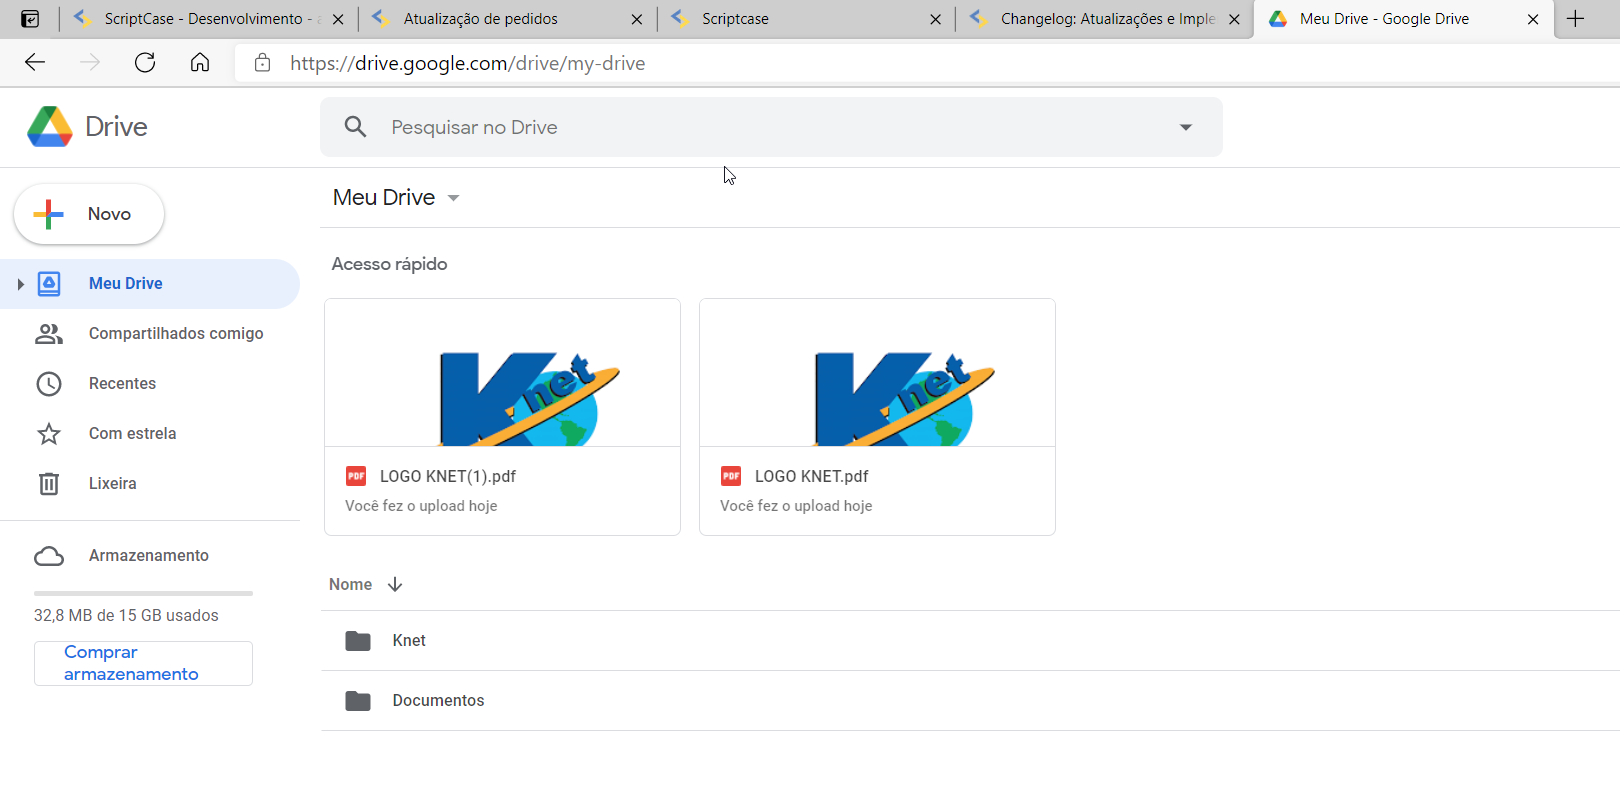Click the colorful plus icon on Novo
1620x791 pixels.
tap(48, 214)
